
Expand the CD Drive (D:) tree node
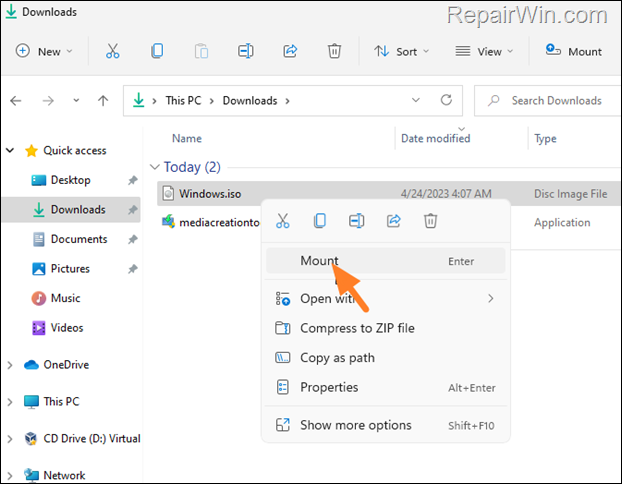pos(10,439)
